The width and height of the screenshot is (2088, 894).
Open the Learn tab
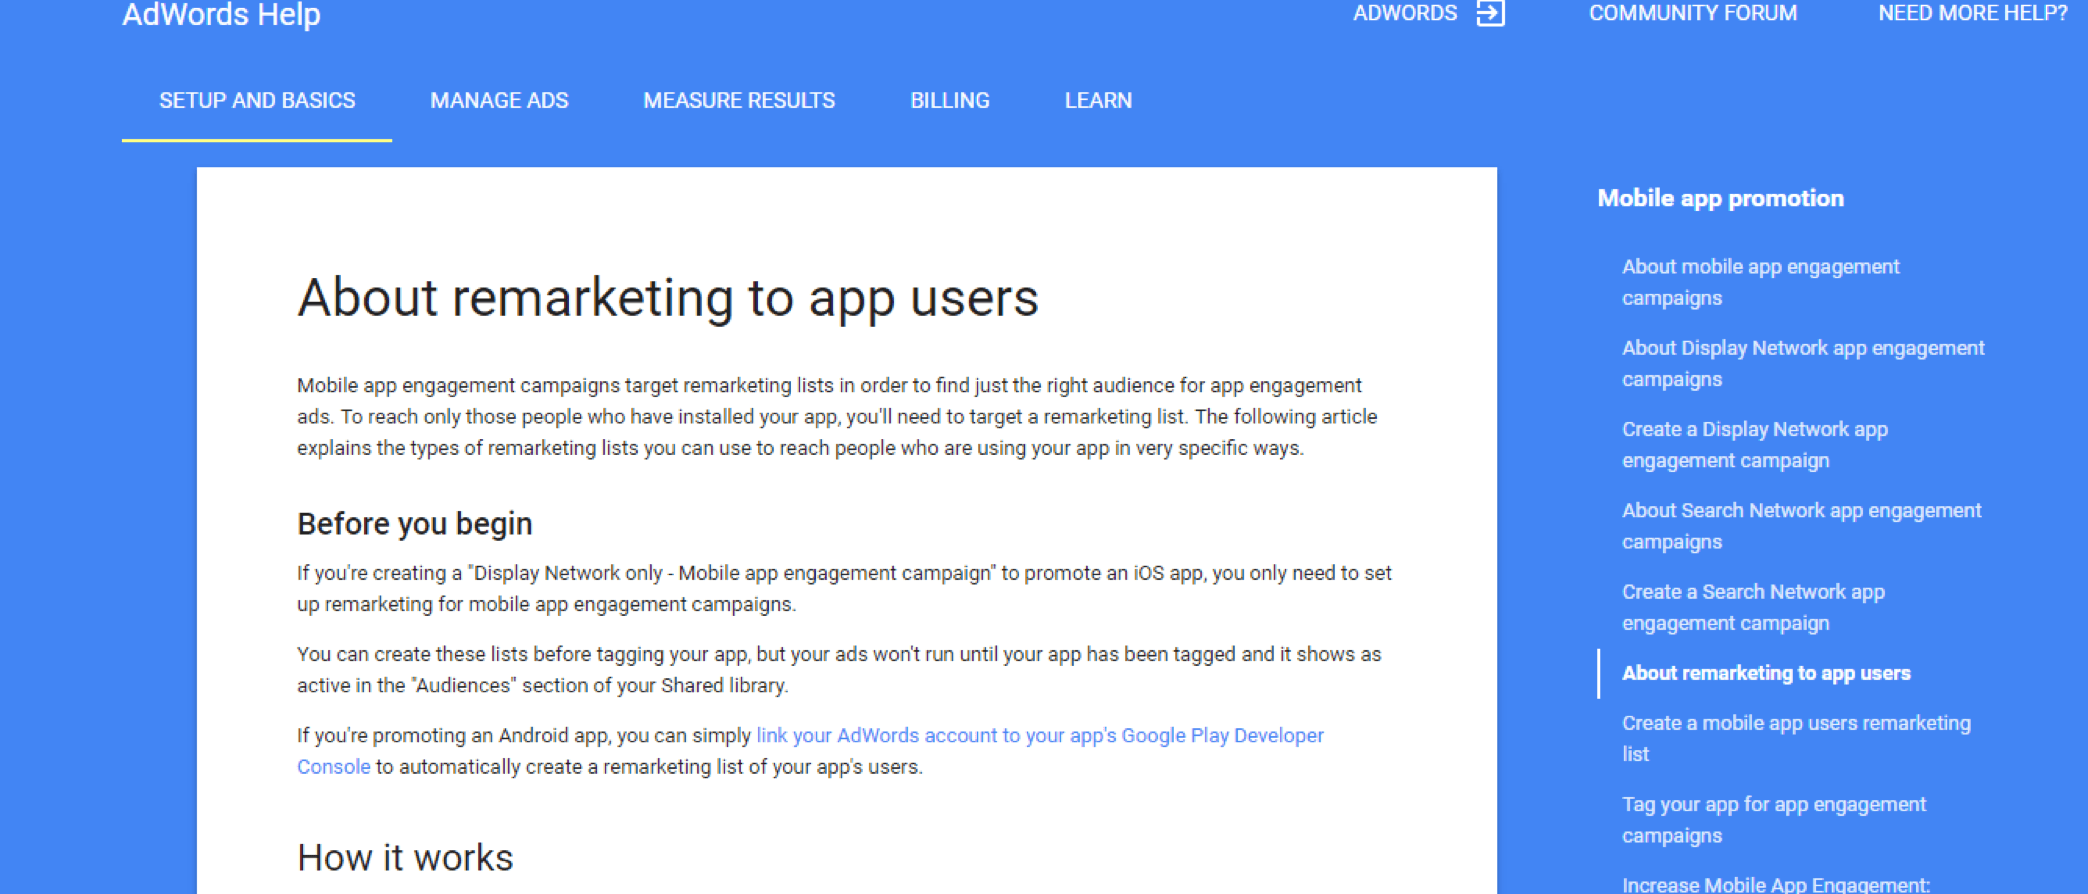(1097, 101)
